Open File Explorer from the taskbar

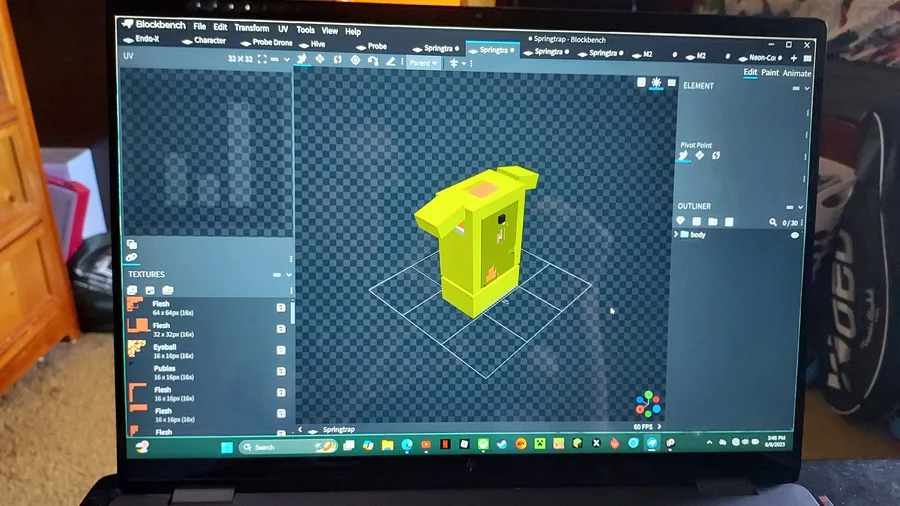387,445
